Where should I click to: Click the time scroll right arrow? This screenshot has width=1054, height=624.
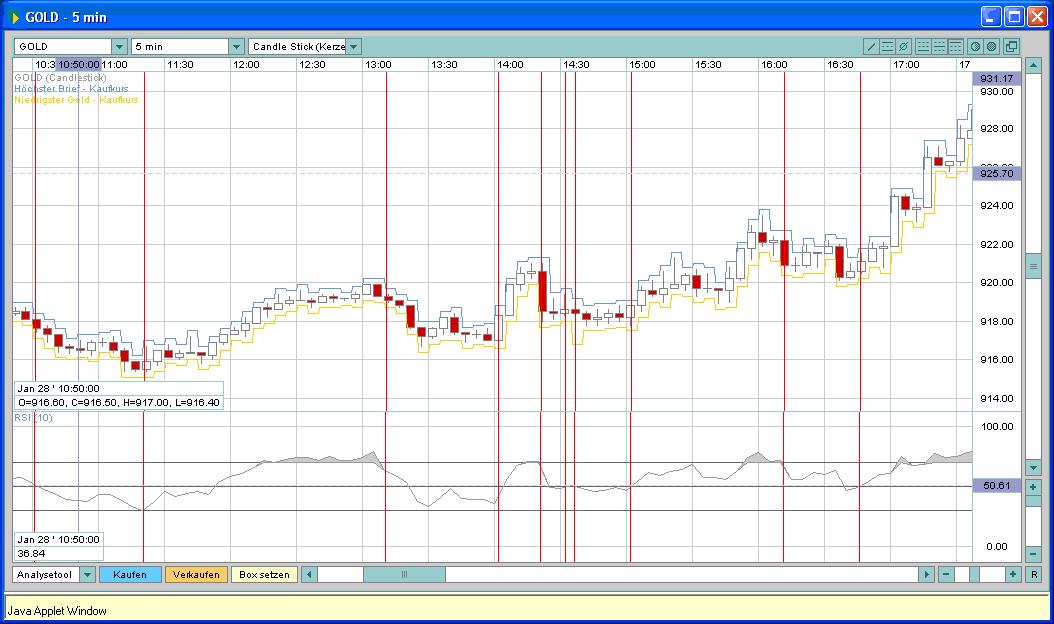[926, 574]
